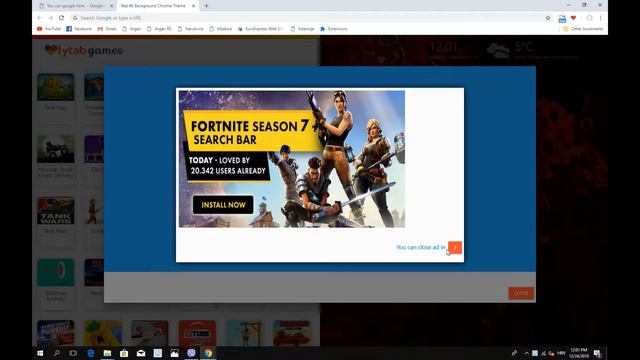Viewport: 640px width, 360px height.
Task: Switch to the 'You can google here' tab
Action: [76, 6]
